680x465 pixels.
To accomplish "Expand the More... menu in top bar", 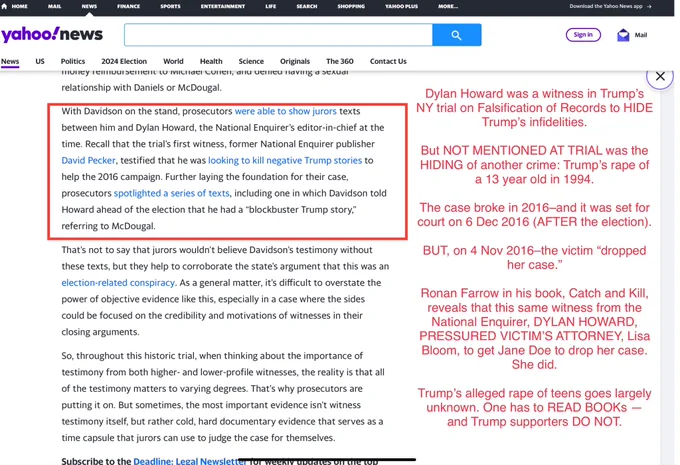I will (x=447, y=6).
